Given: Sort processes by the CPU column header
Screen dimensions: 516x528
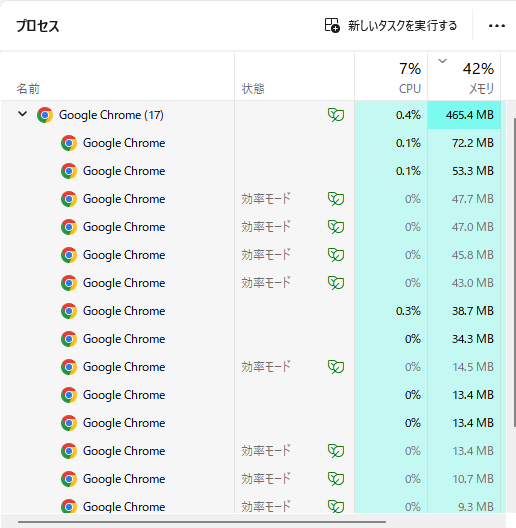Looking at the screenshot, I should tap(391, 77).
